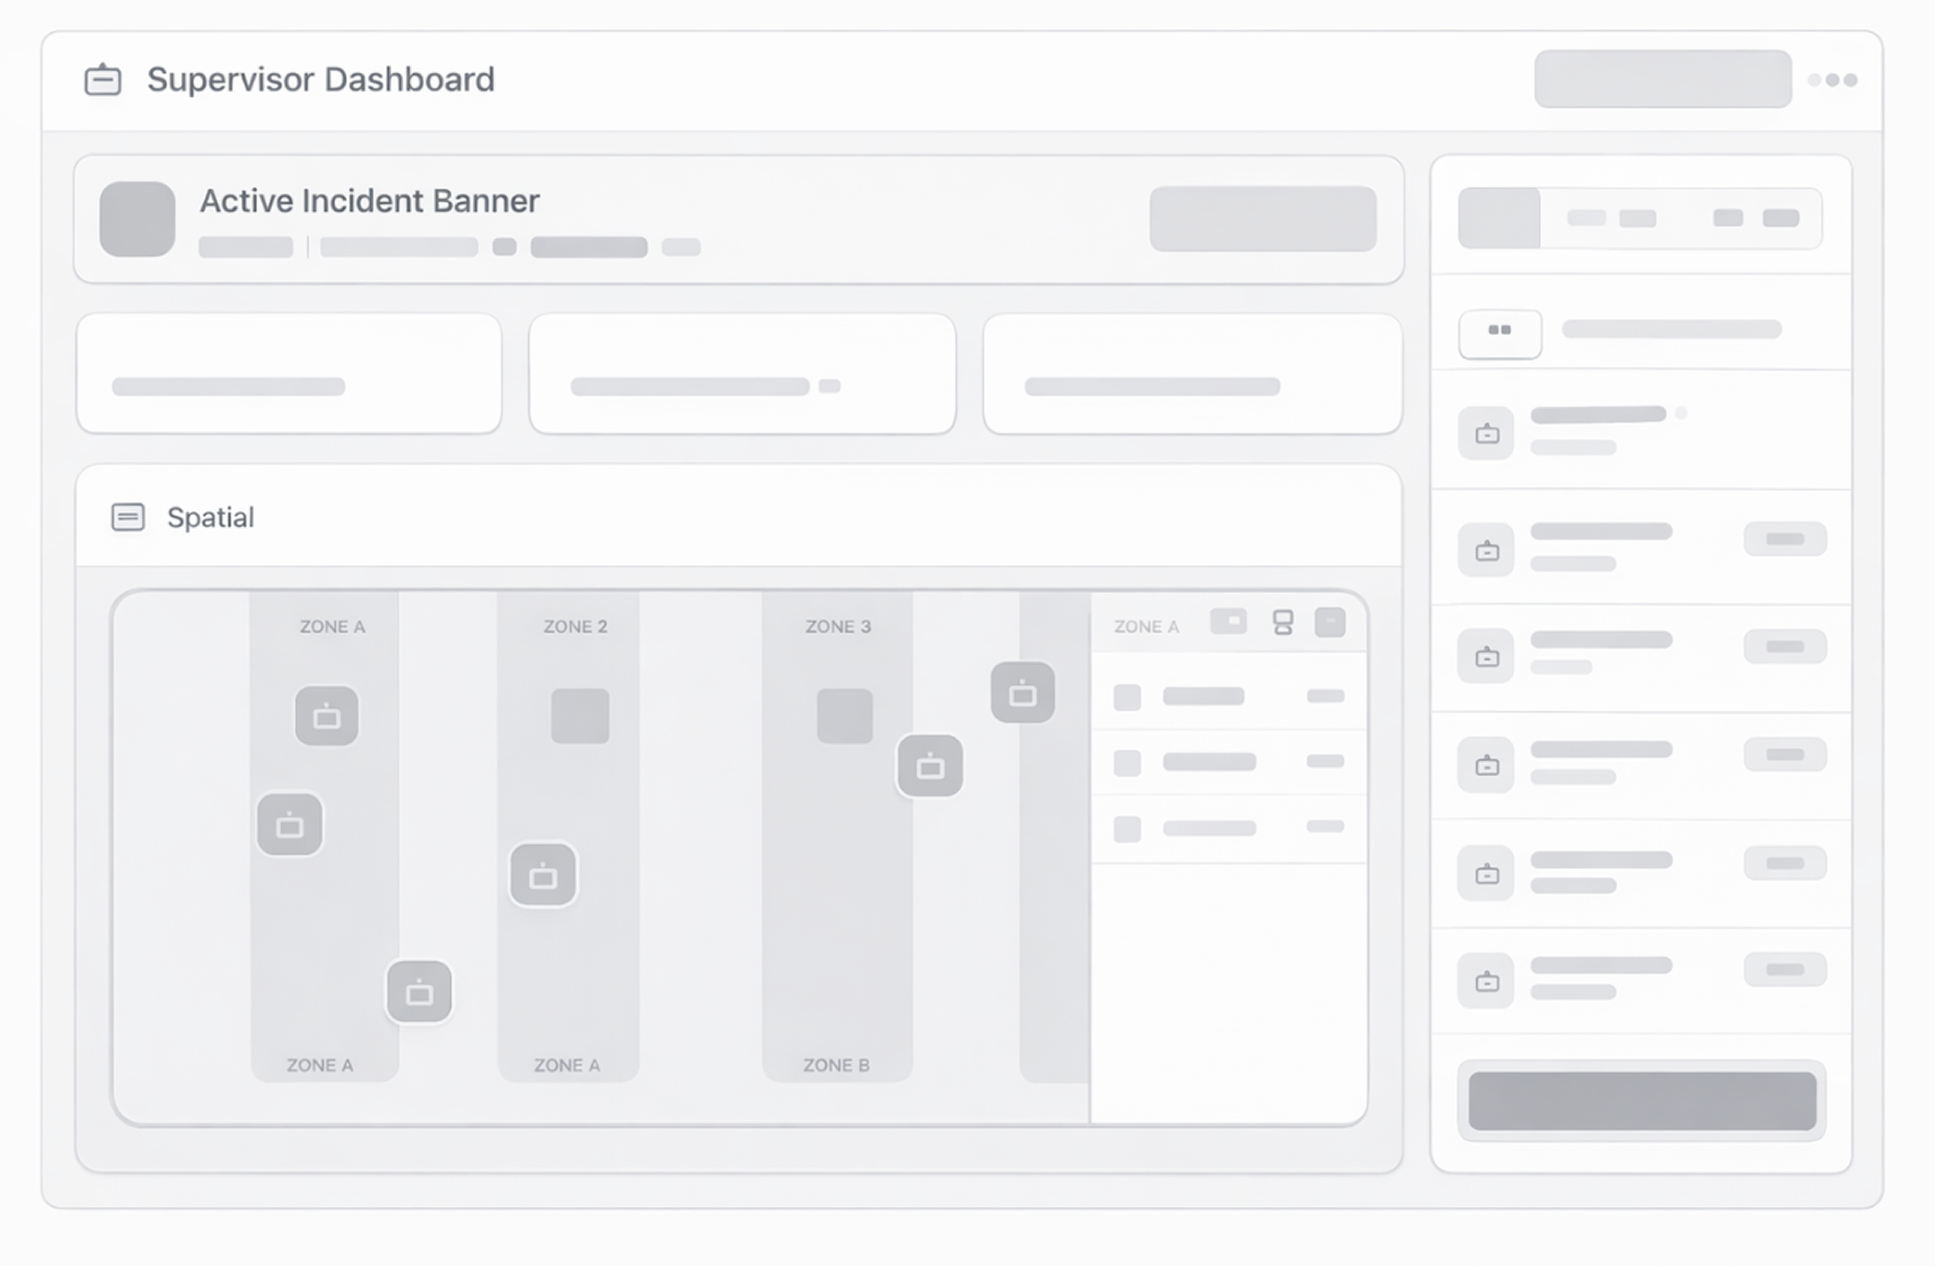The width and height of the screenshot is (1935, 1266).
Task: Click the action button on the Active Incident Banner
Action: tap(1262, 219)
